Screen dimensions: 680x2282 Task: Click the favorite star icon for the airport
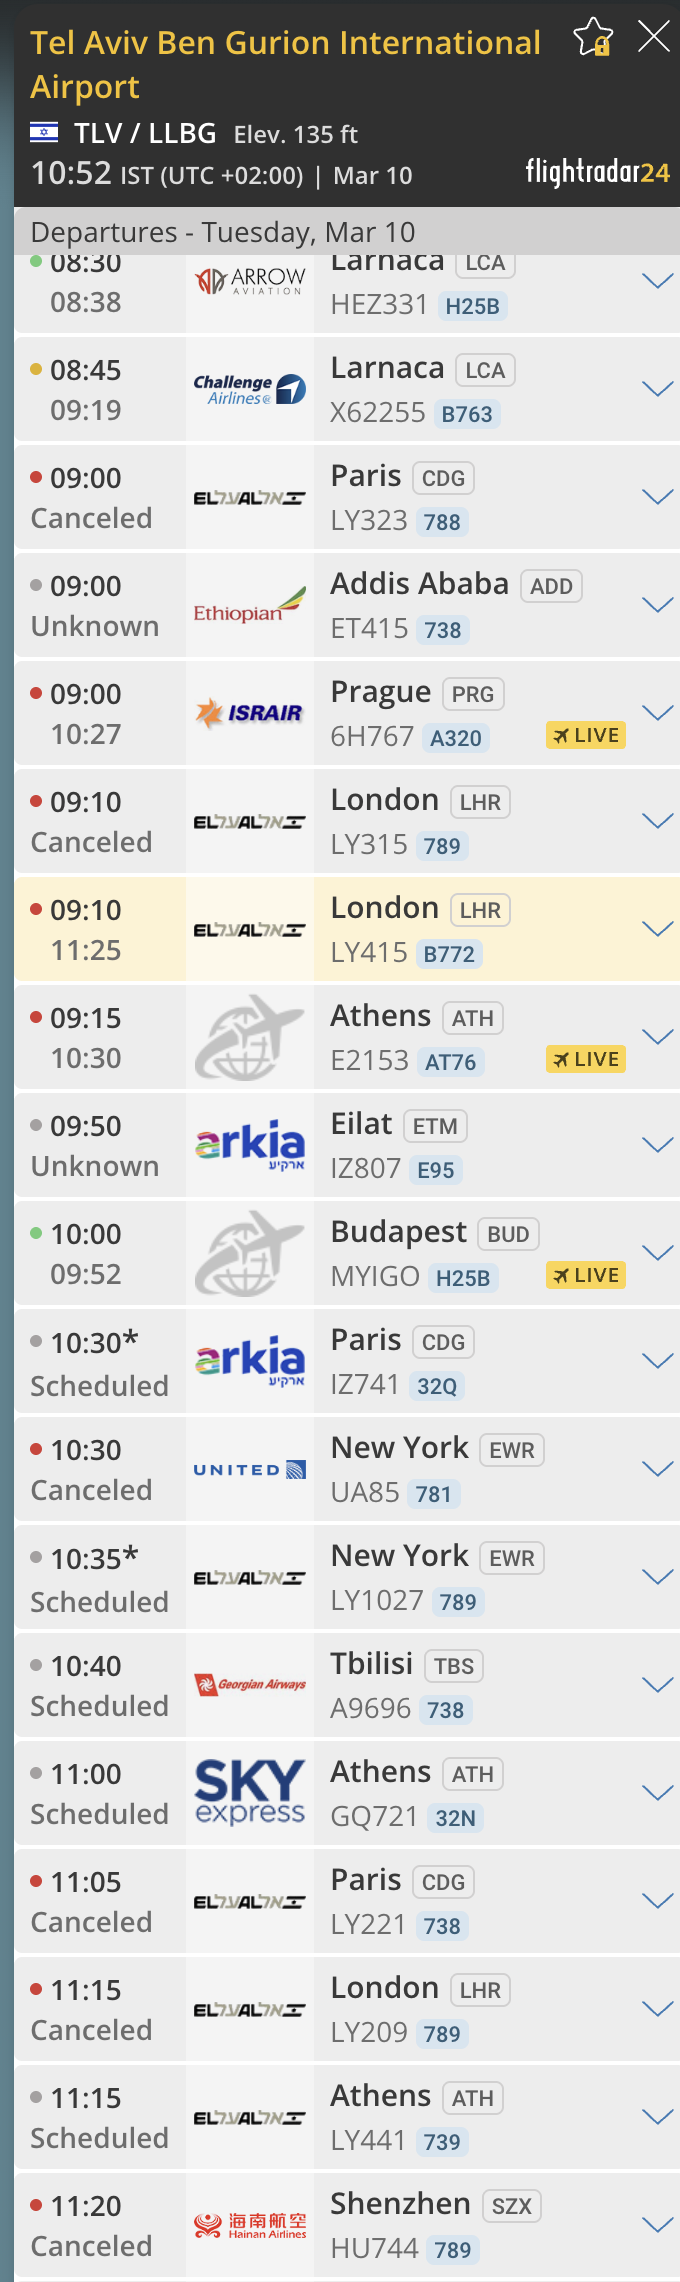[x=593, y=38]
